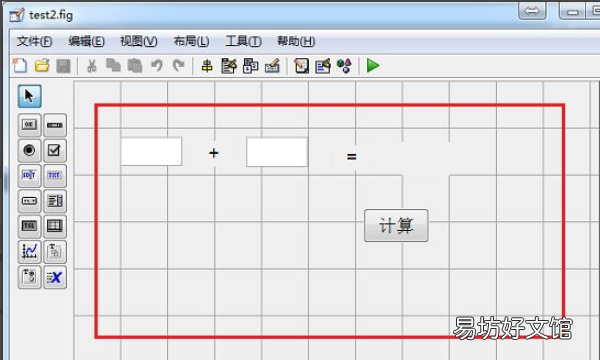Pick the Toggle Button component
Screen dimensions: 600x360
pos(29,226)
